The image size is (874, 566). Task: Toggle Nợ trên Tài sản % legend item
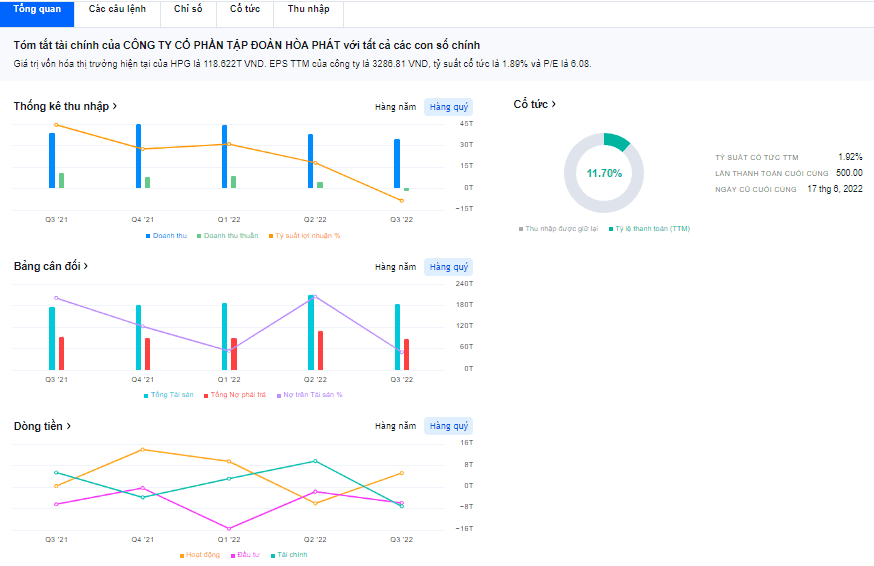pos(309,395)
